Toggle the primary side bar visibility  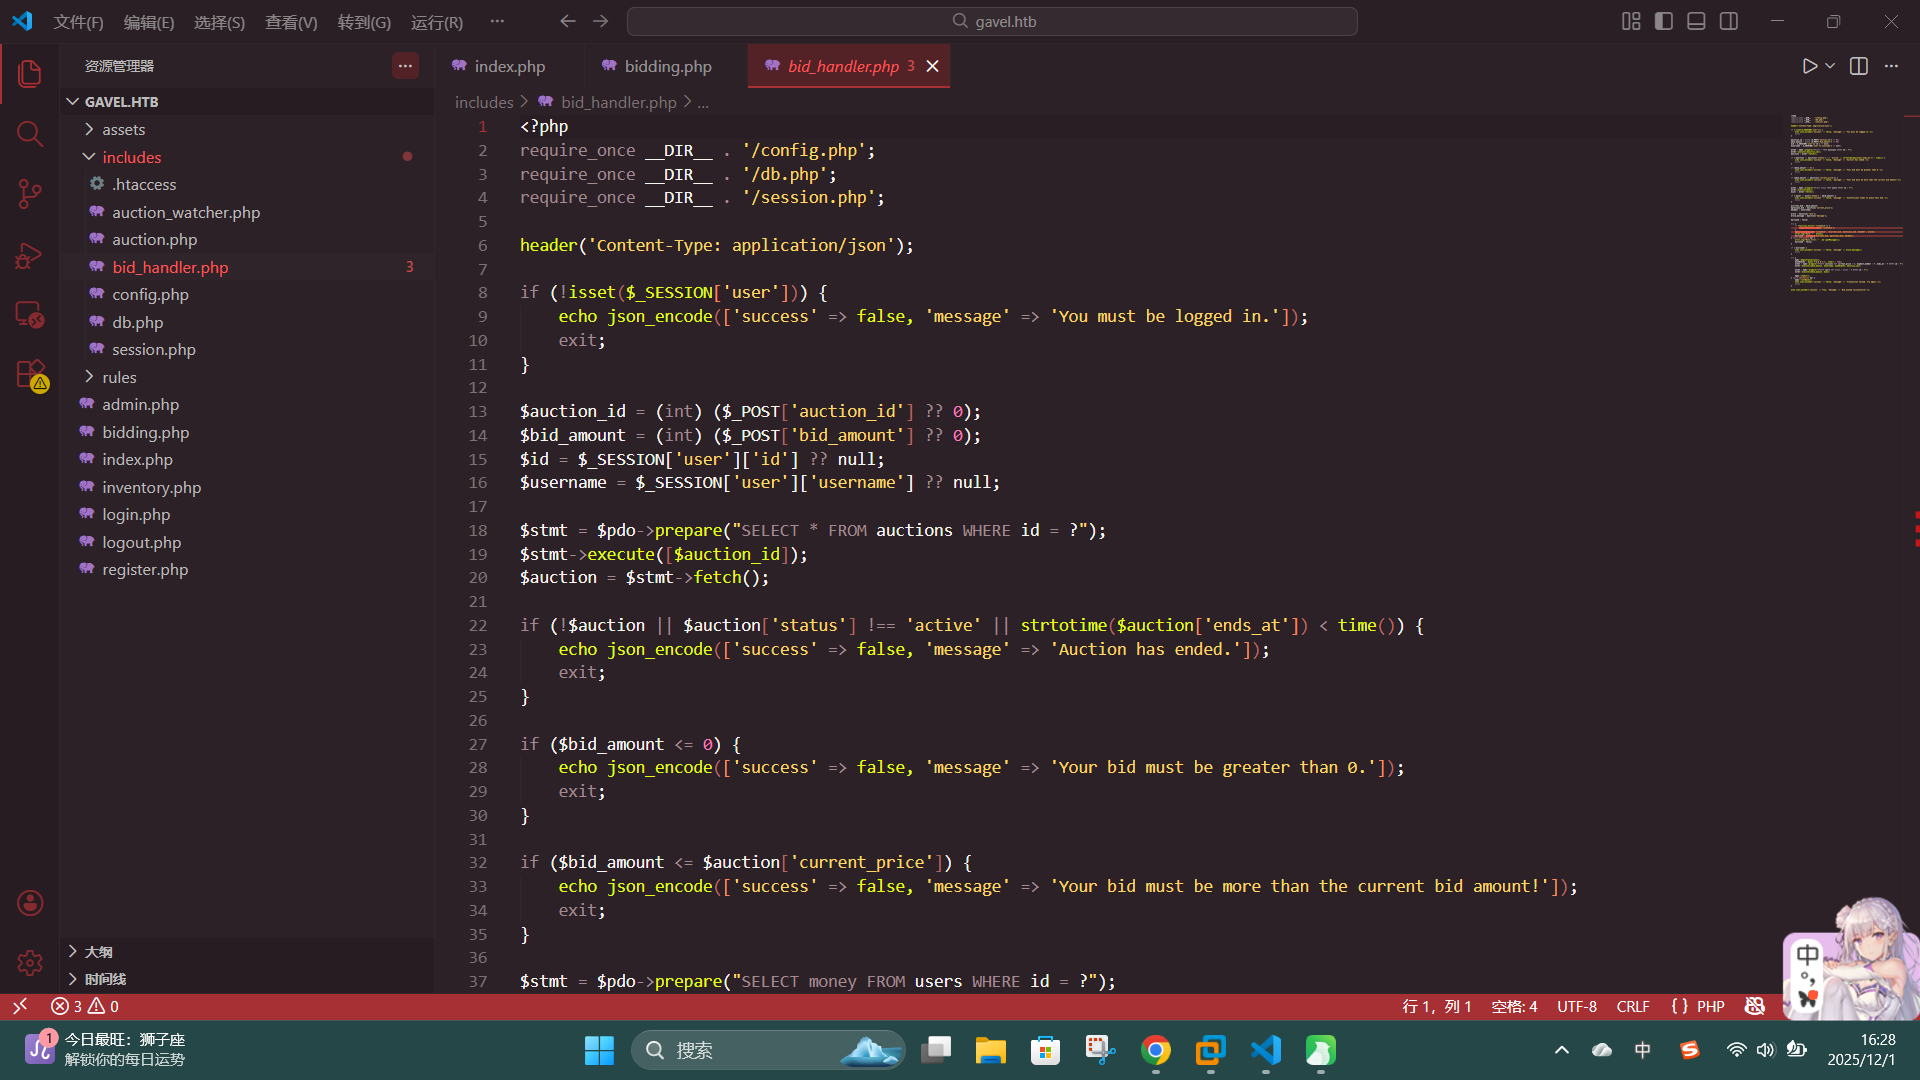pyautogui.click(x=1664, y=21)
